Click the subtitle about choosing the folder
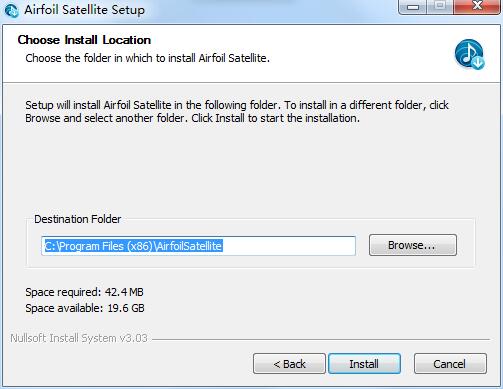Image resolution: width=503 pixels, height=389 pixels. pyautogui.click(x=147, y=58)
